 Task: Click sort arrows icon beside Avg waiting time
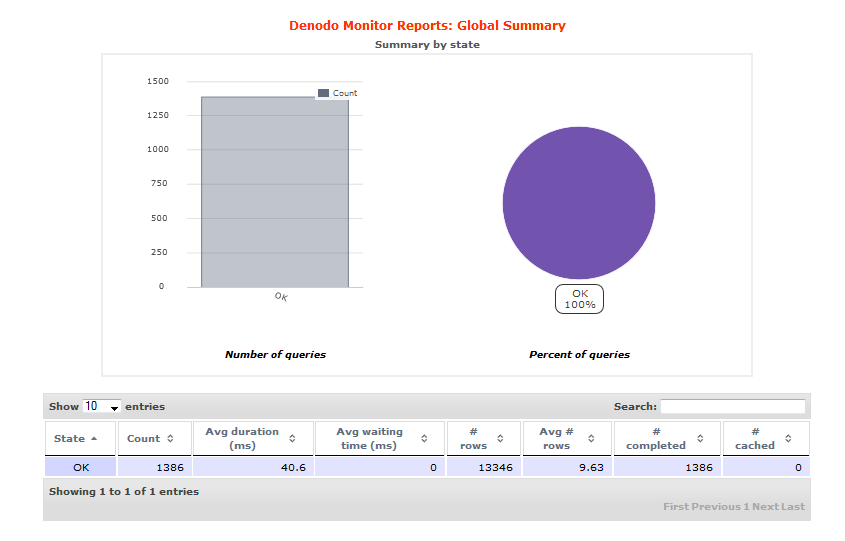click(424, 439)
